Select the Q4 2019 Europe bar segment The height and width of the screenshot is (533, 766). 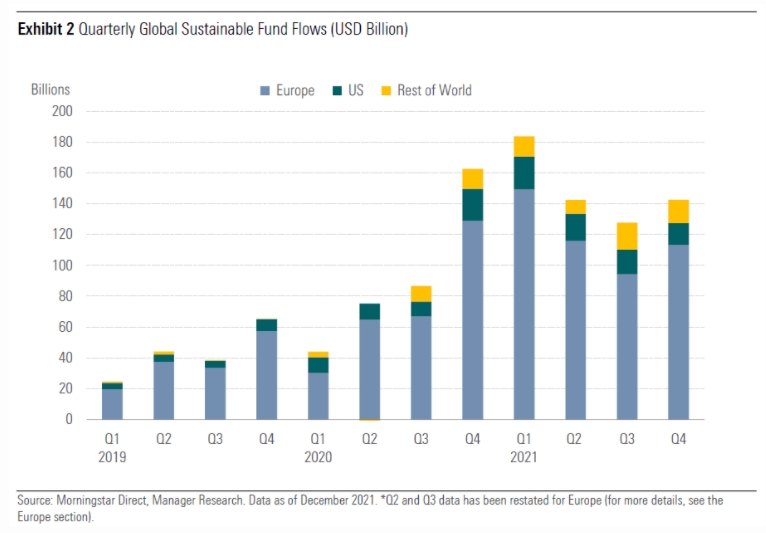click(267, 375)
